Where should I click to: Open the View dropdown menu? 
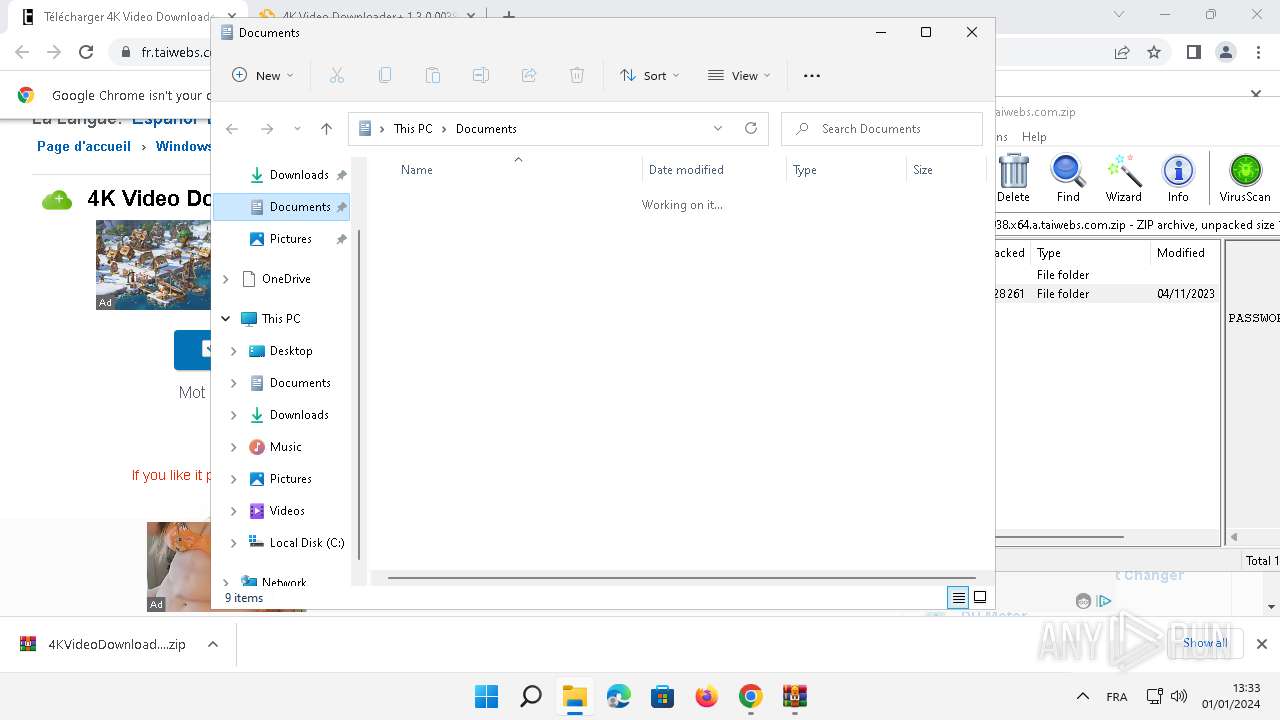(739, 75)
